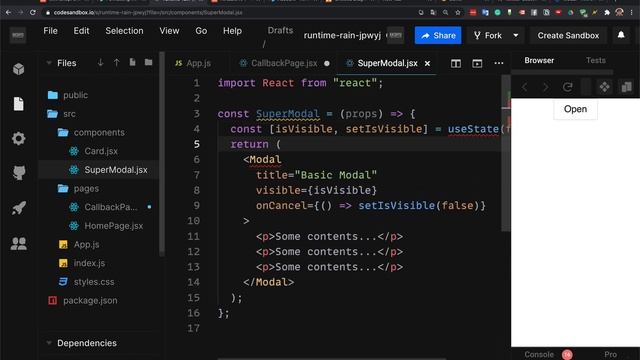Open the Deployment rocket icon
Screen dimensions: 640x360
click(19, 208)
